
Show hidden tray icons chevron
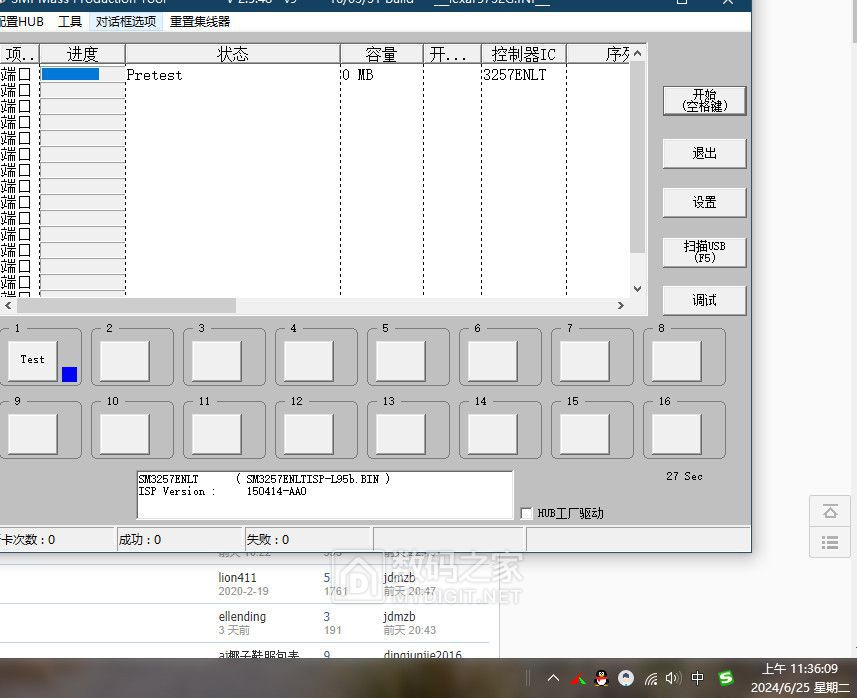point(553,678)
